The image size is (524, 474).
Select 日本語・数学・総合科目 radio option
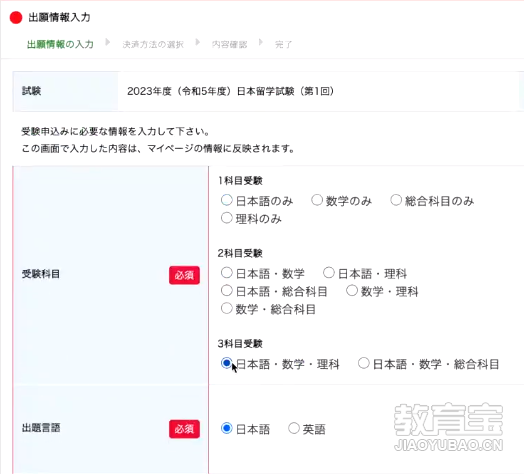tap(364, 363)
